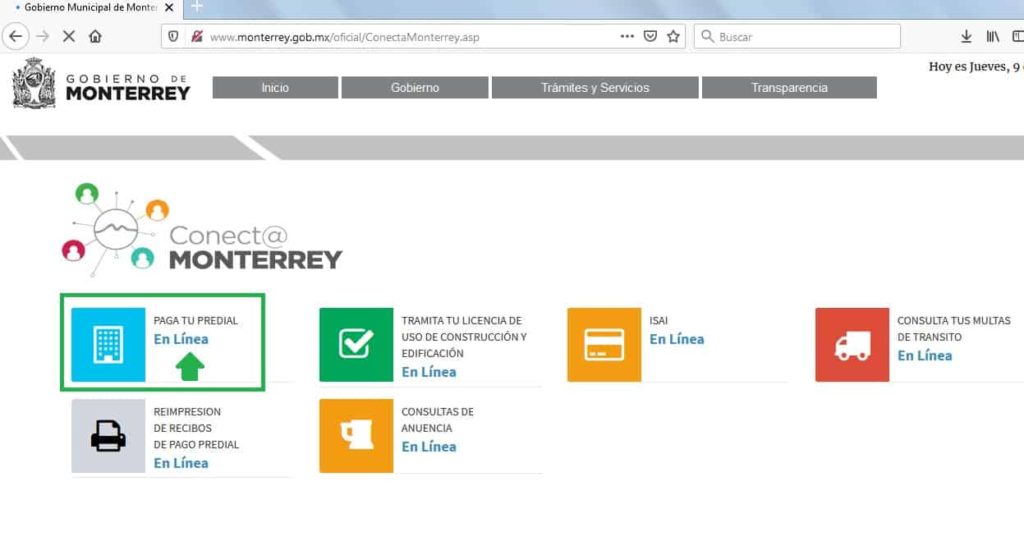Open the library bookshelf icon
The width and height of the screenshot is (1024, 541).
pos(993,37)
